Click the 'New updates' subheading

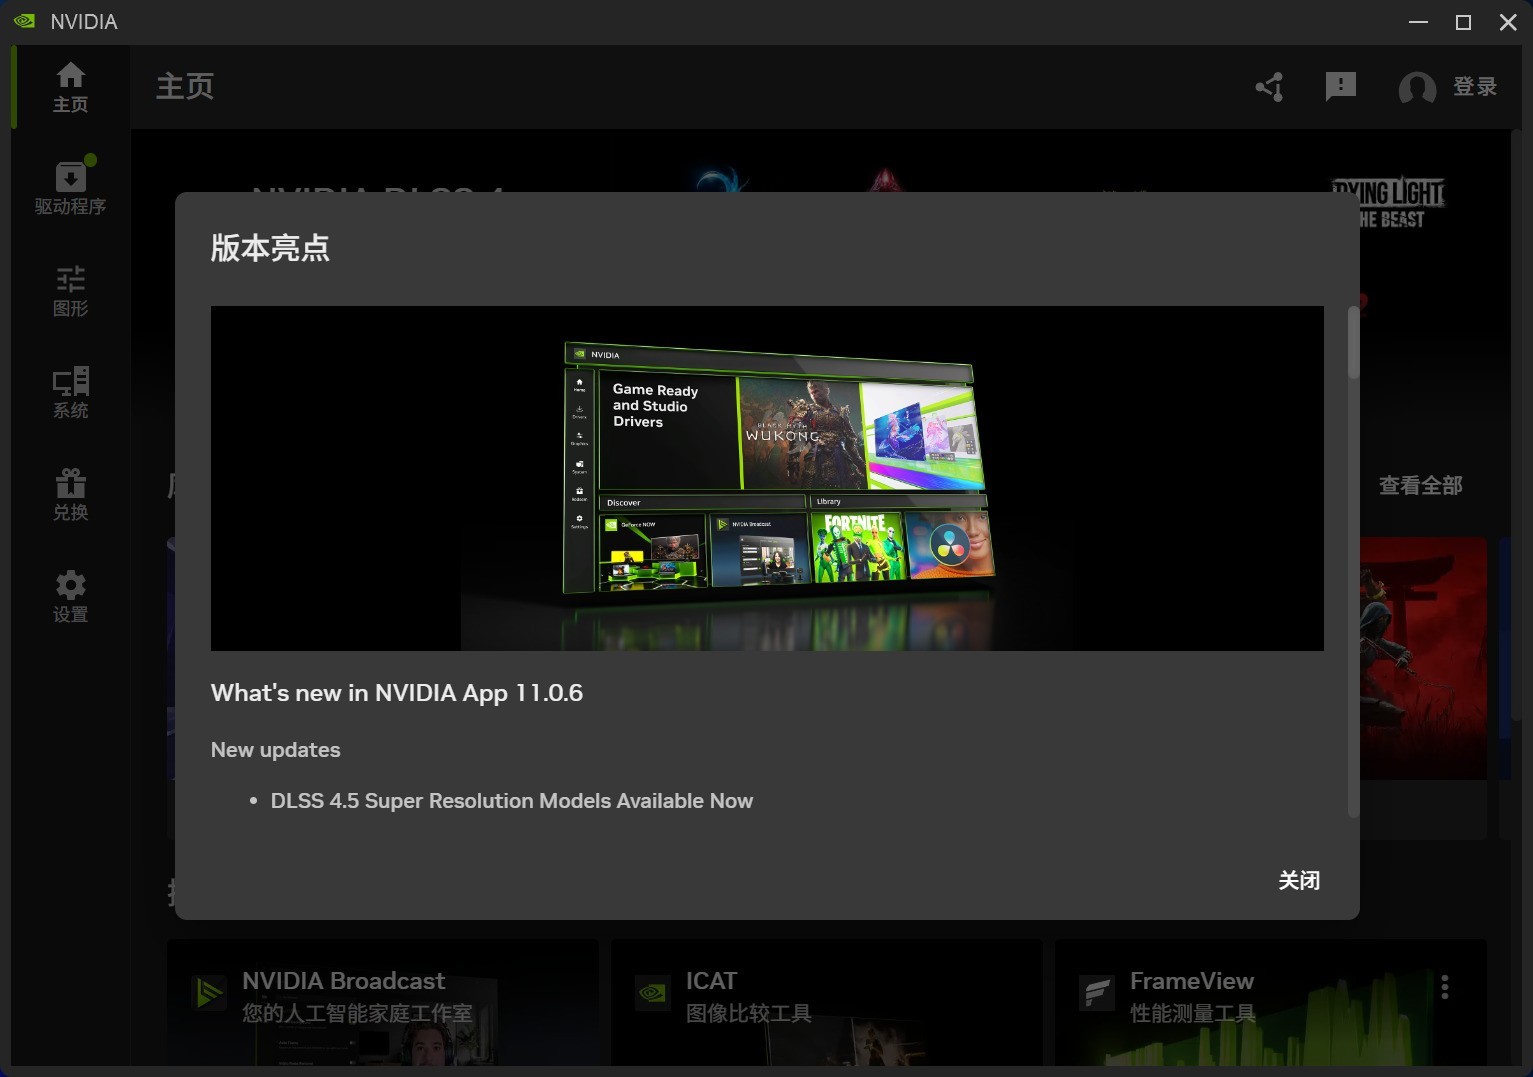click(276, 750)
